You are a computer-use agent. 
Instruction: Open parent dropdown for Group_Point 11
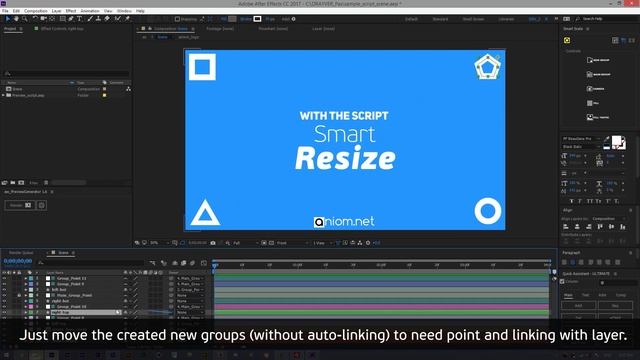tap(190, 278)
